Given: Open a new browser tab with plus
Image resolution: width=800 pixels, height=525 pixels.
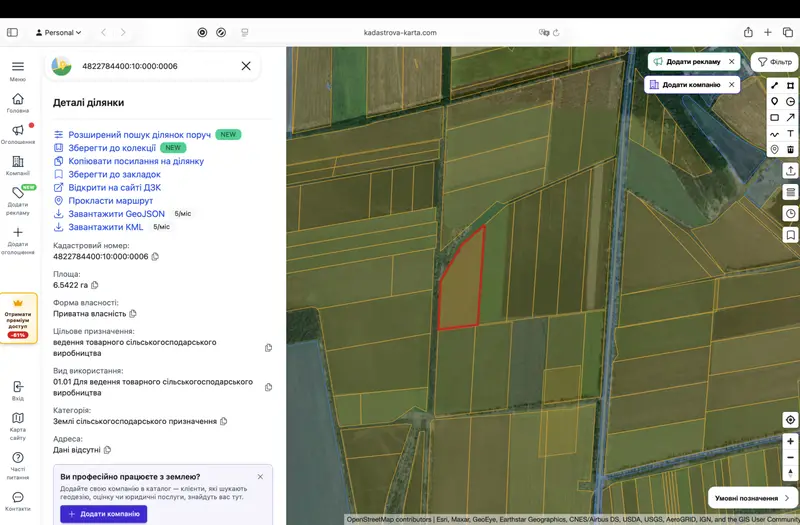Looking at the screenshot, I should [768, 33].
